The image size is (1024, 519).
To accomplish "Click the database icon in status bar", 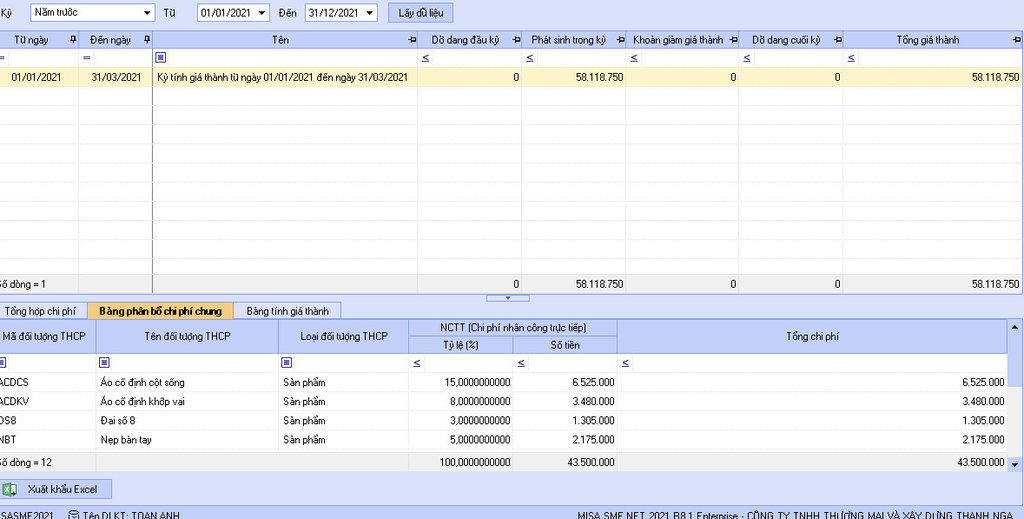I will tap(74, 515).
